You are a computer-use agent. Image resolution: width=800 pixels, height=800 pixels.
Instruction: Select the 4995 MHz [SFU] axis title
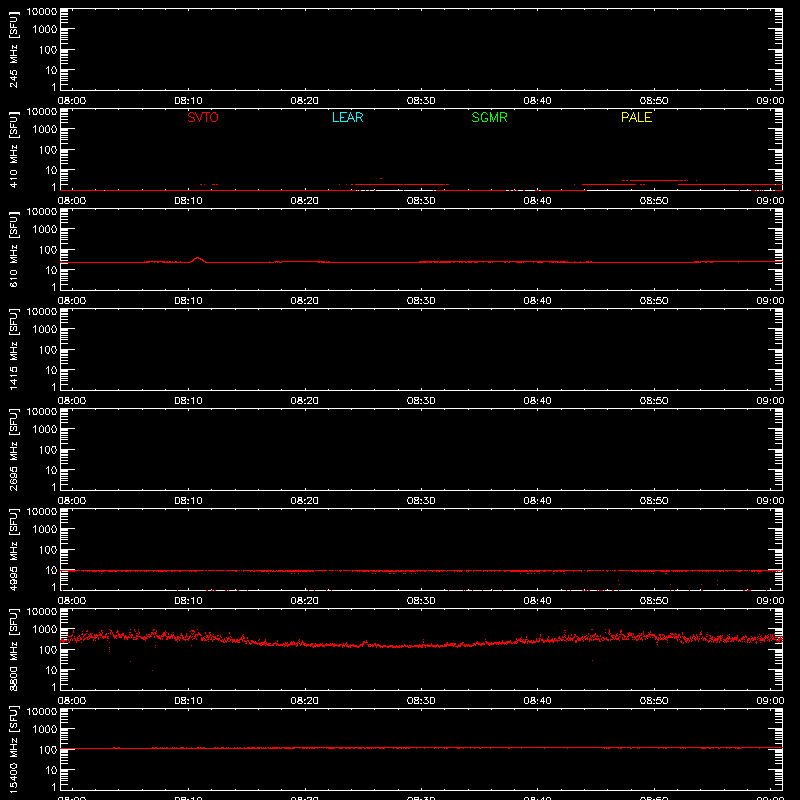[x=13, y=549]
